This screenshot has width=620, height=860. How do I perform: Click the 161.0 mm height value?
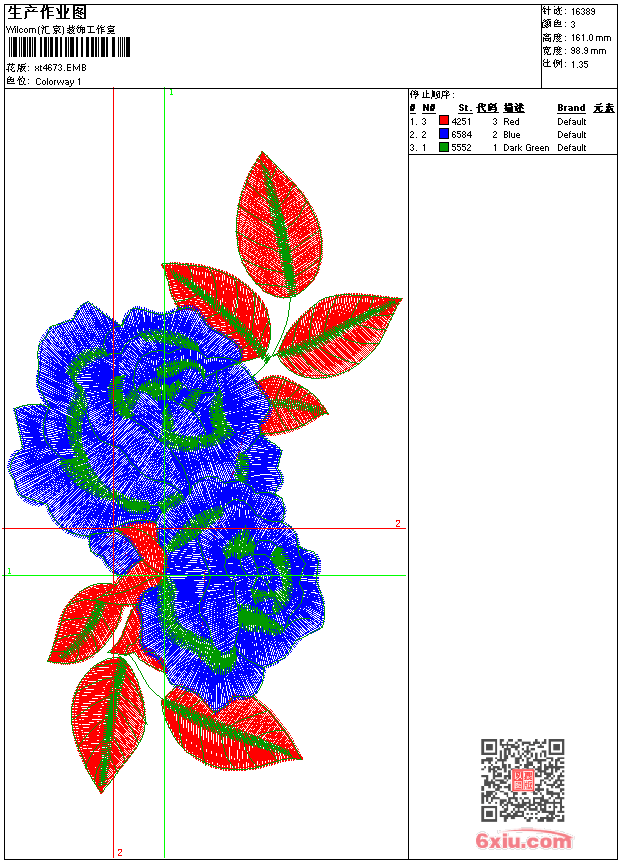click(x=591, y=38)
